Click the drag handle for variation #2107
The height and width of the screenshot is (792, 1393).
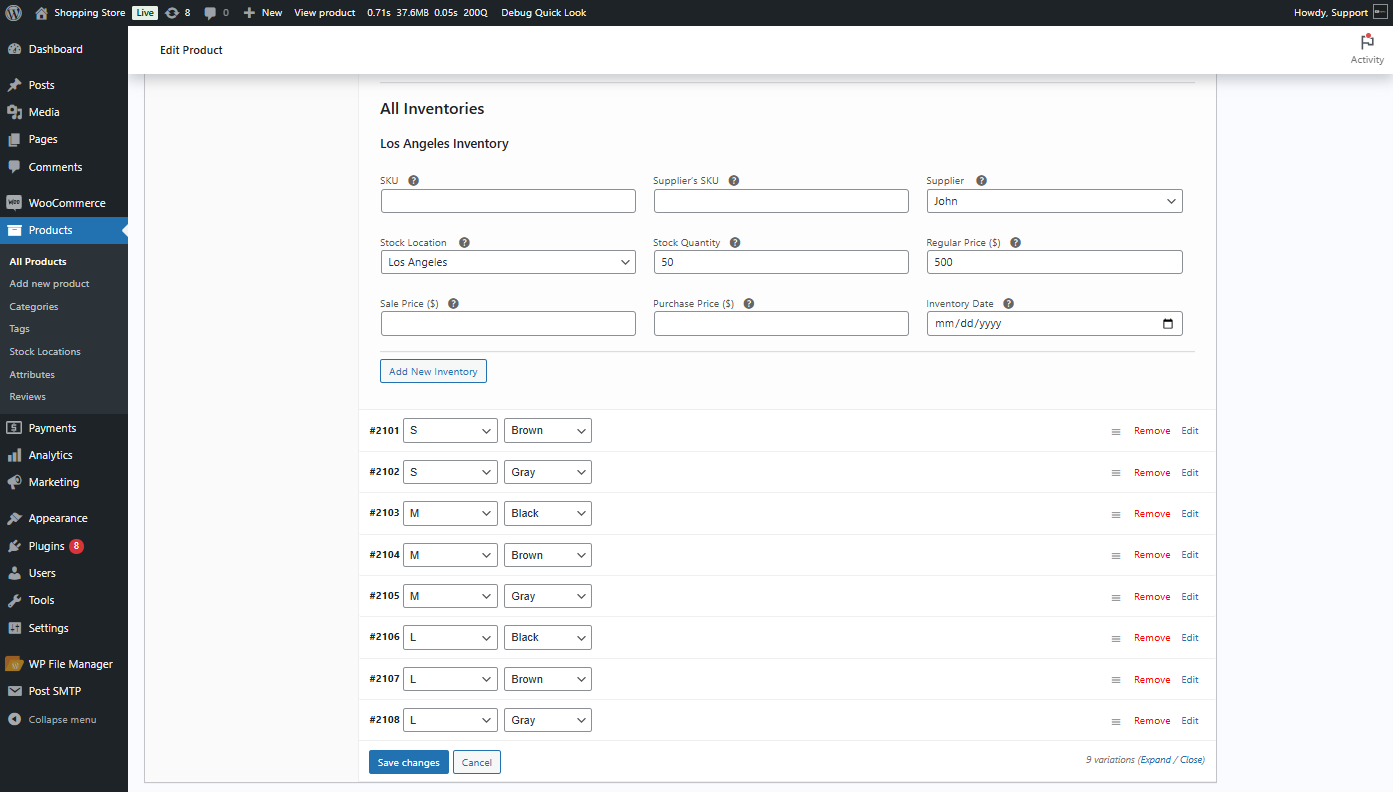tap(1116, 680)
